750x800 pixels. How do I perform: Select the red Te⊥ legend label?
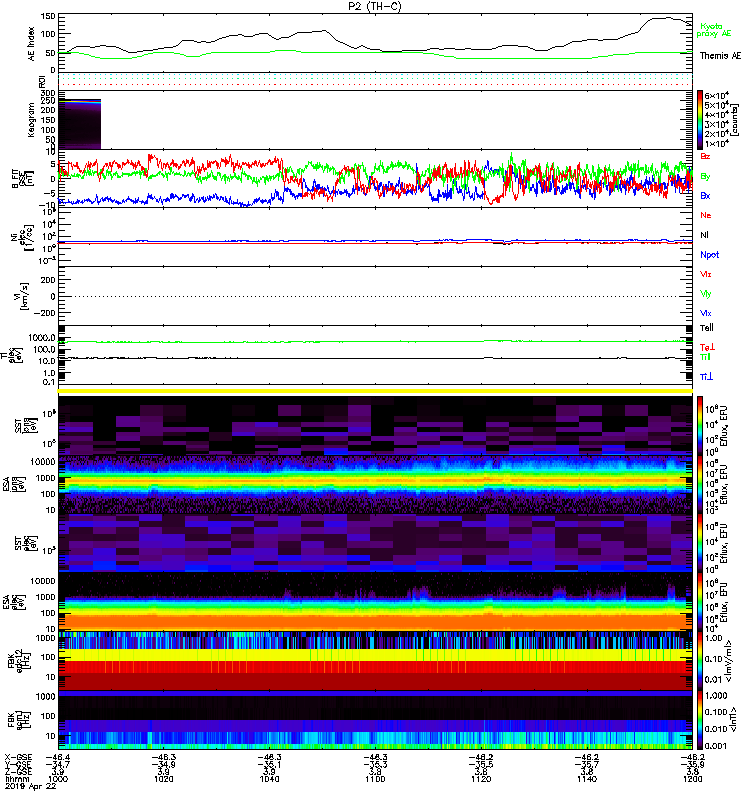click(x=707, y=347)
